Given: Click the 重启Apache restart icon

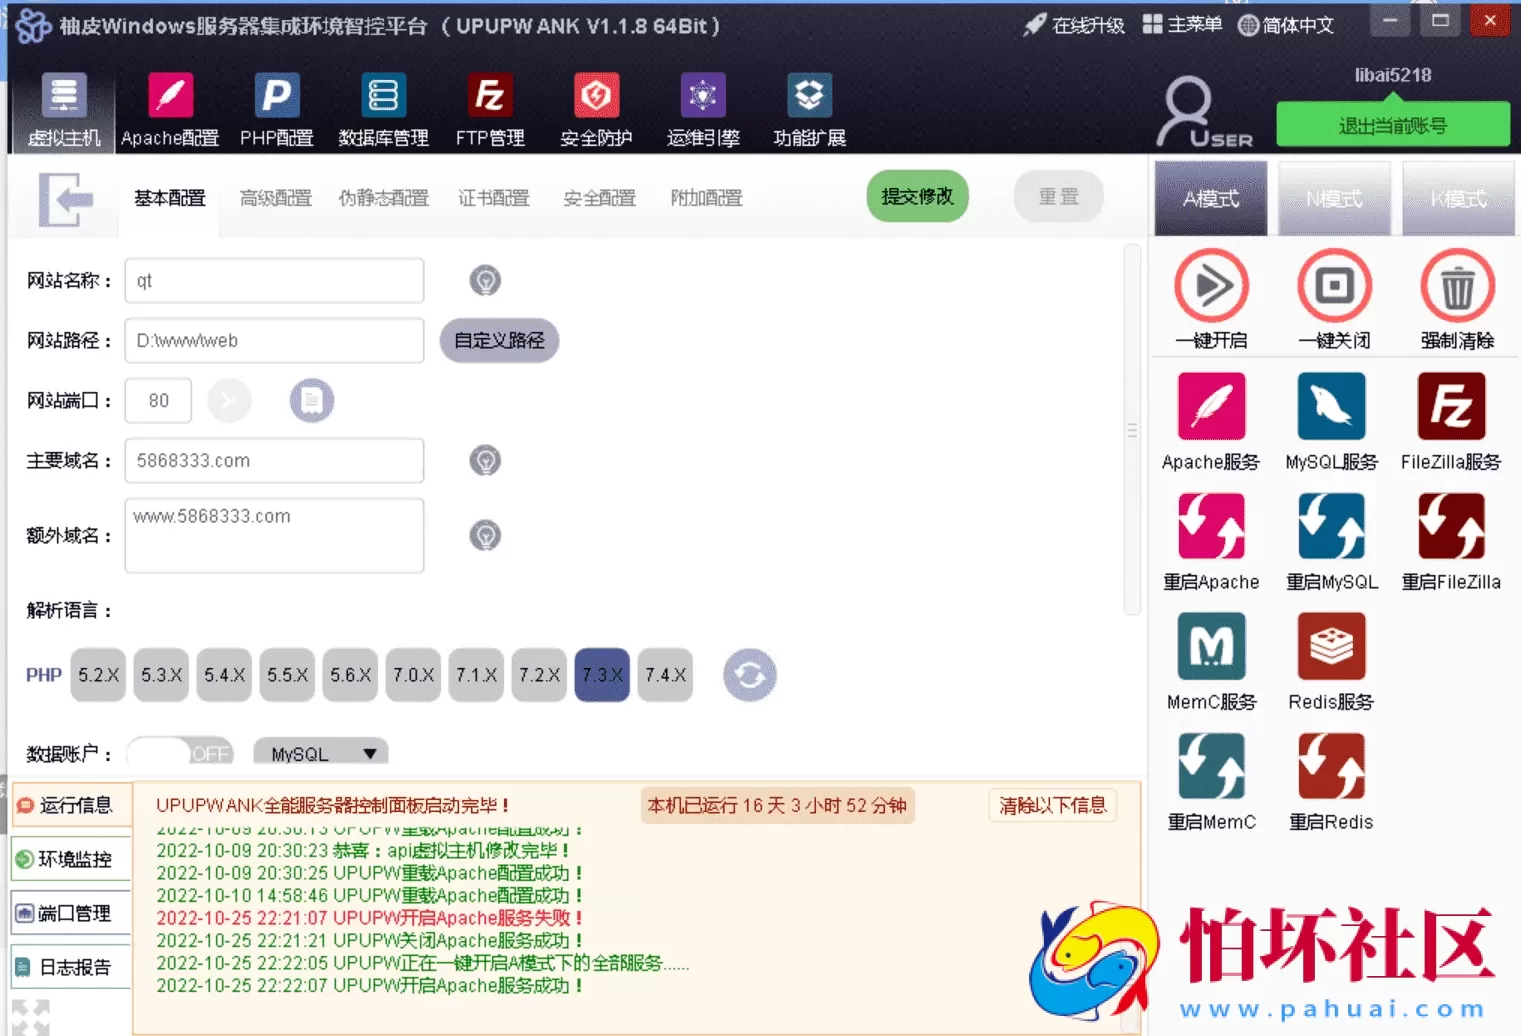Looking at the screenshot, I should click(1211, 525).
